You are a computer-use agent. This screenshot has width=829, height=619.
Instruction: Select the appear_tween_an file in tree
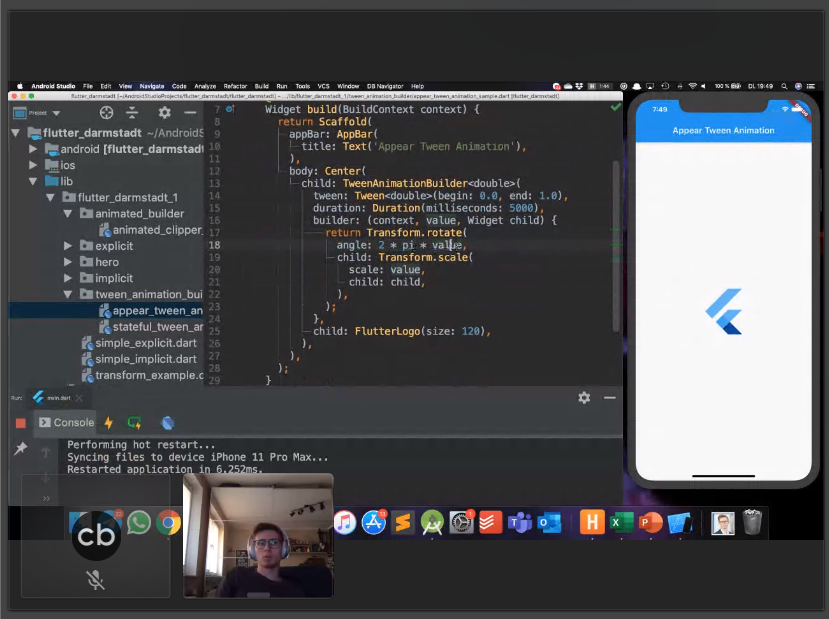point(151,311)
